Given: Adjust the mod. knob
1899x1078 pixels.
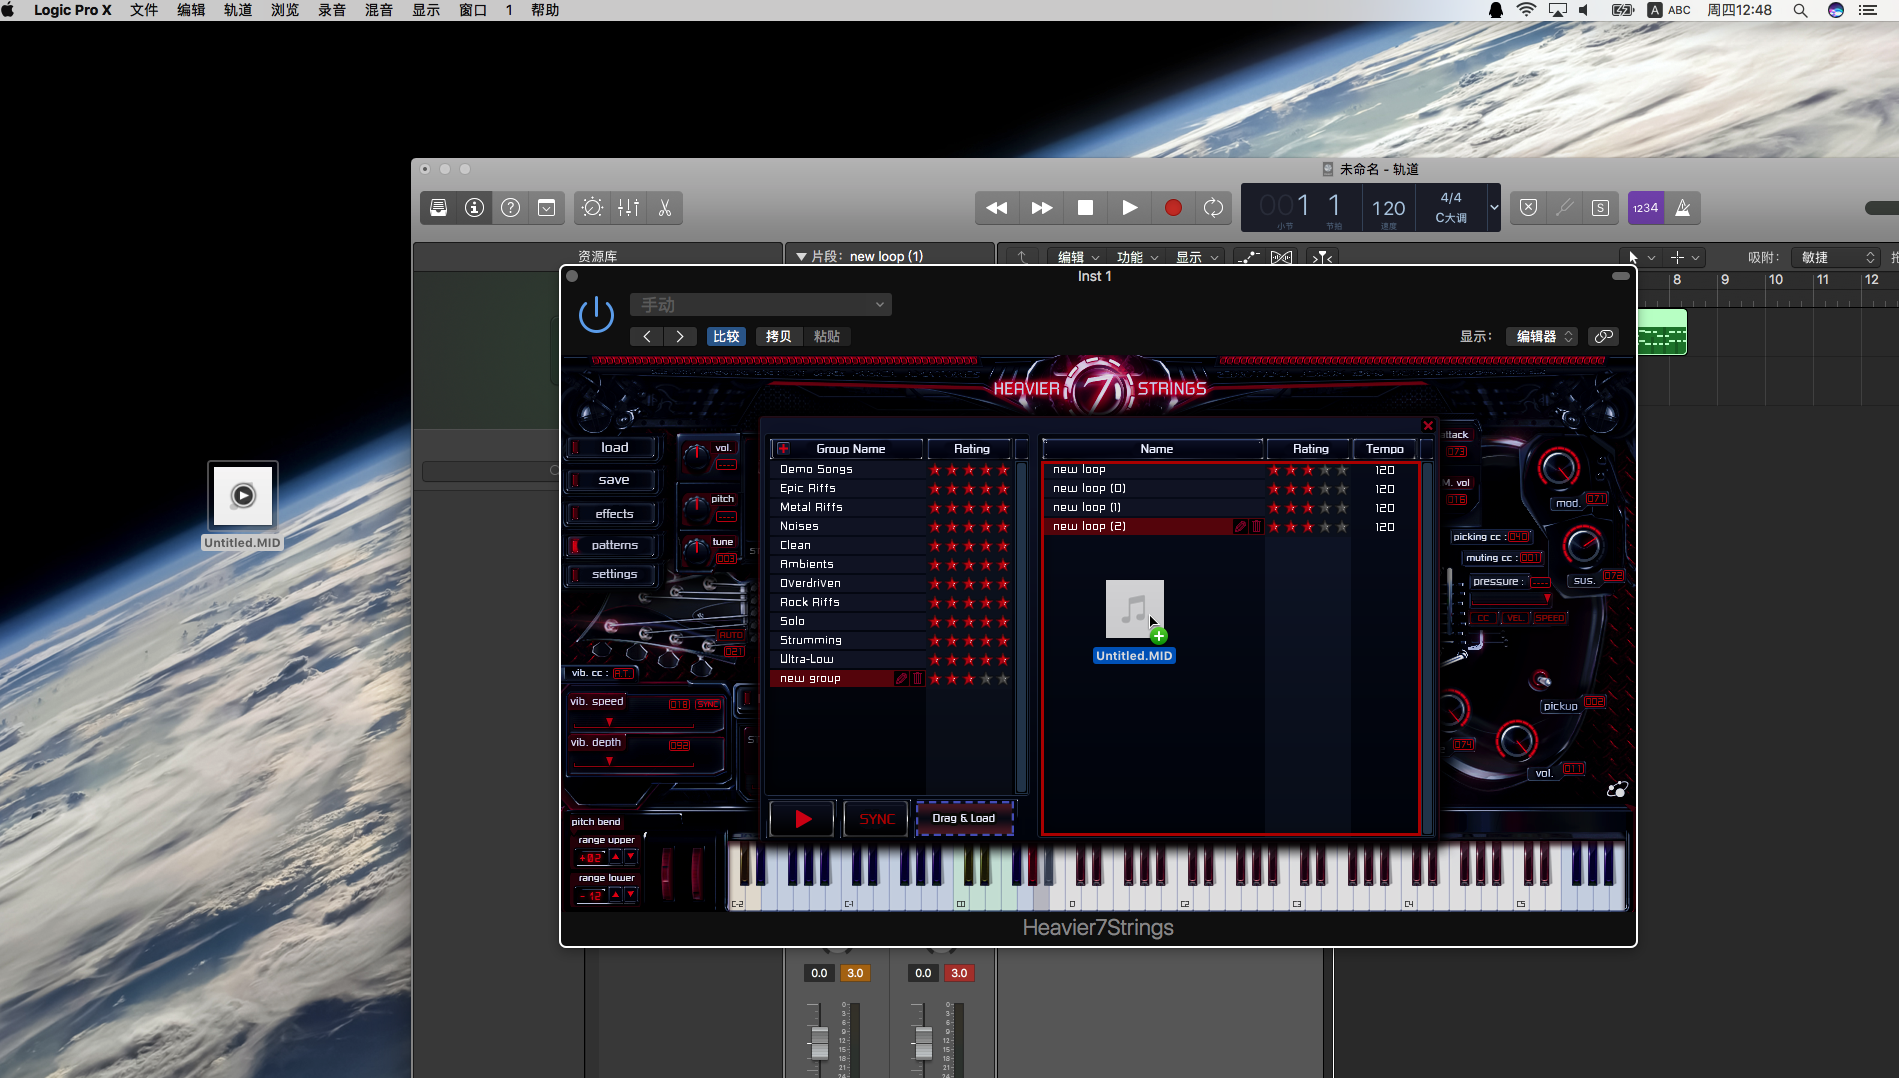Looking at the screenshot, I should [1558, 467].
